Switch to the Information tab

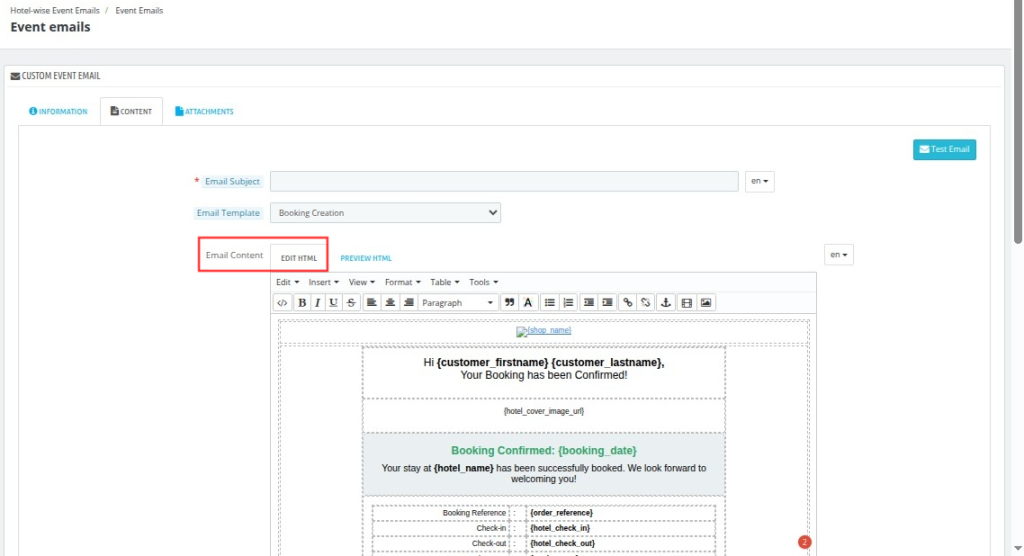point(58,112)
